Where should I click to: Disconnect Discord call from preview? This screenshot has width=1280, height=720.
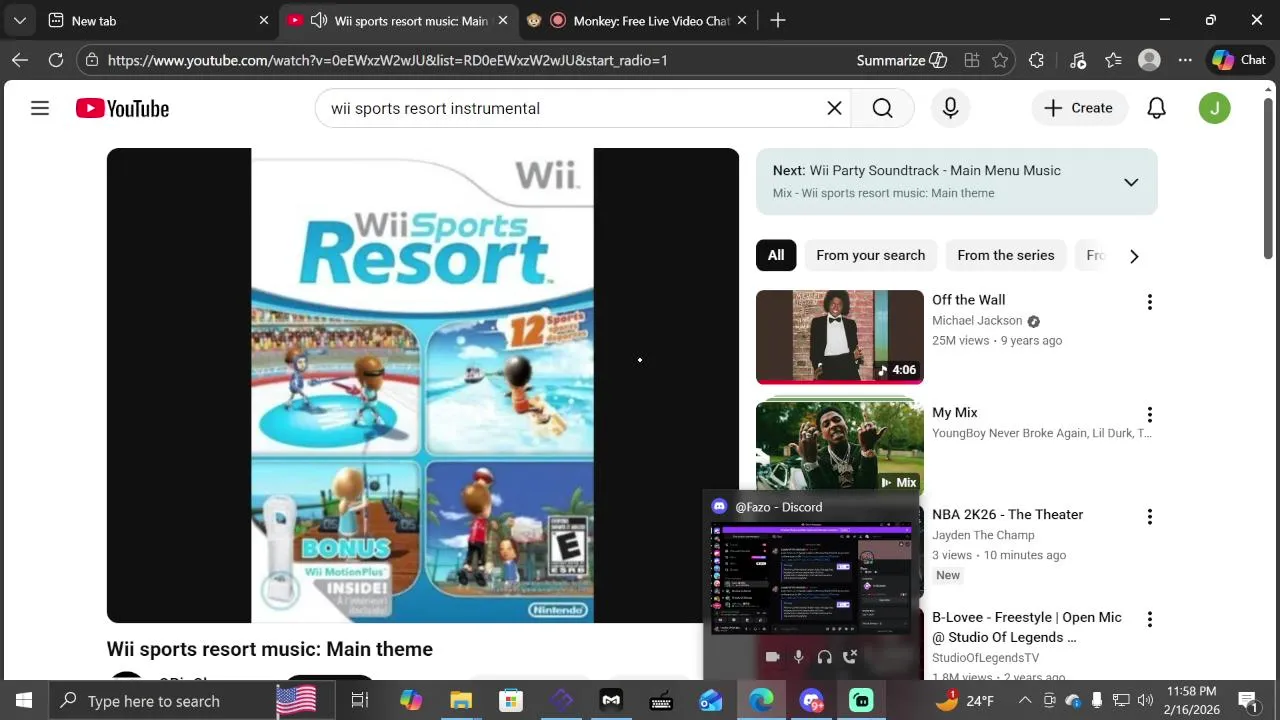tap(850, 656)
